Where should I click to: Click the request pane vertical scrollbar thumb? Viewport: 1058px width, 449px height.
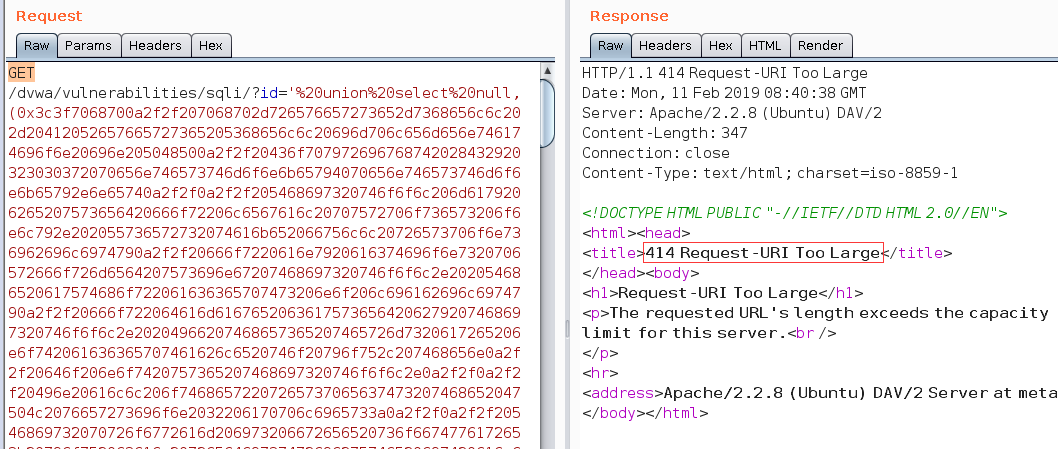[x=548, y=113]
